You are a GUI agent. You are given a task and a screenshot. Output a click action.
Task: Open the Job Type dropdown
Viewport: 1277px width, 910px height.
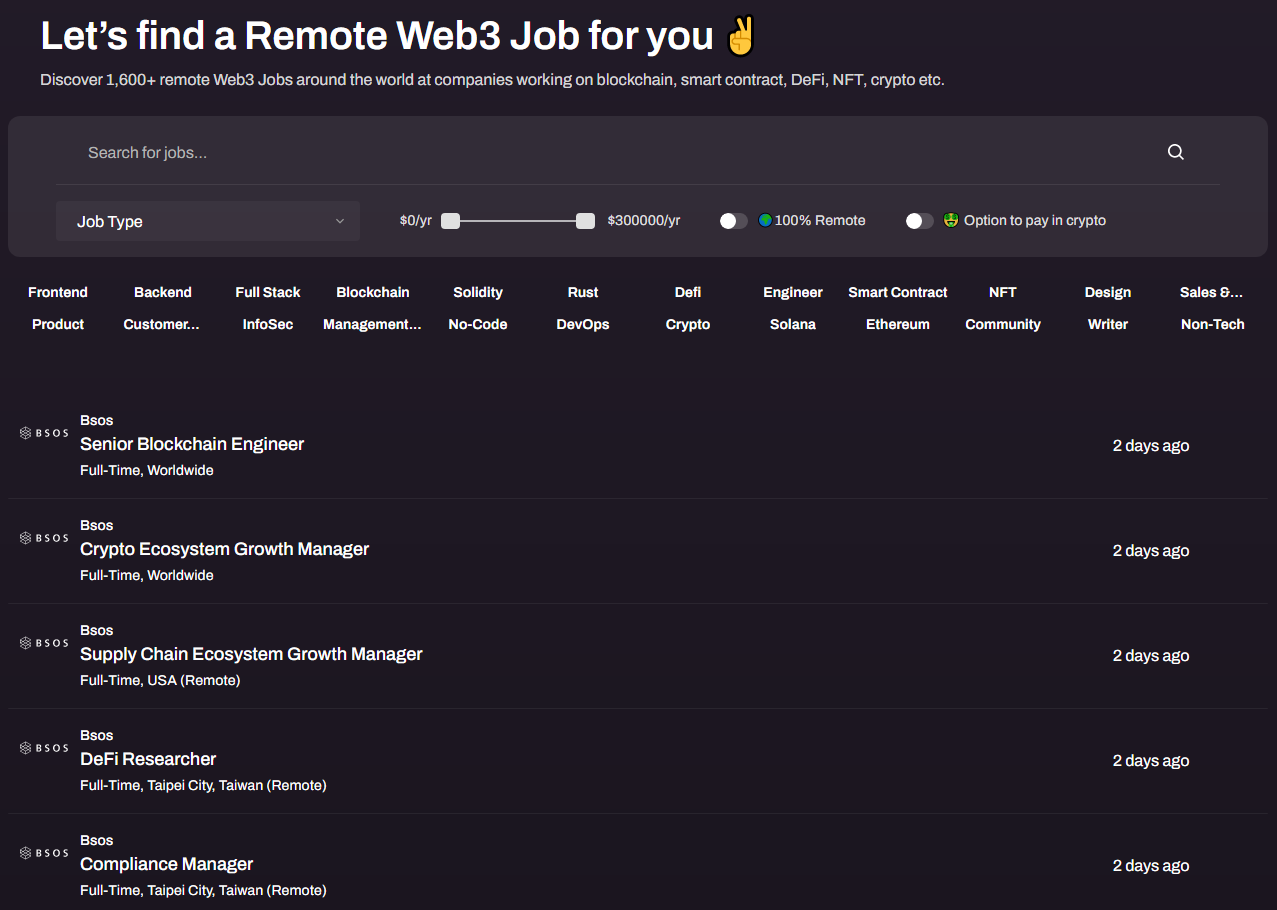208,221
